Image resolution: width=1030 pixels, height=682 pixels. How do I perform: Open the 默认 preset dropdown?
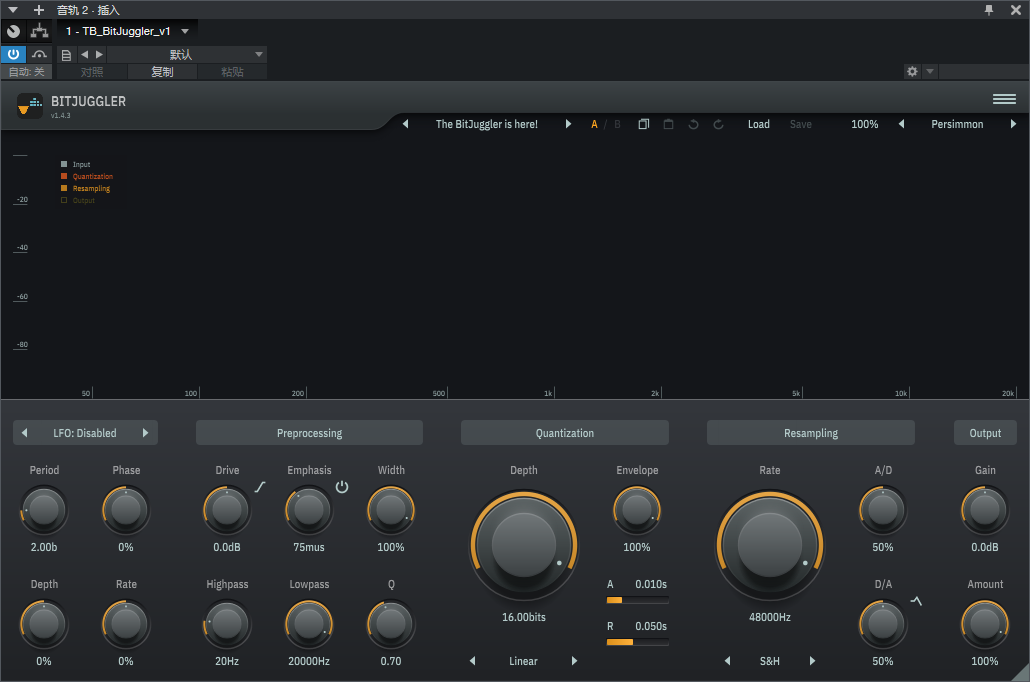187,55
